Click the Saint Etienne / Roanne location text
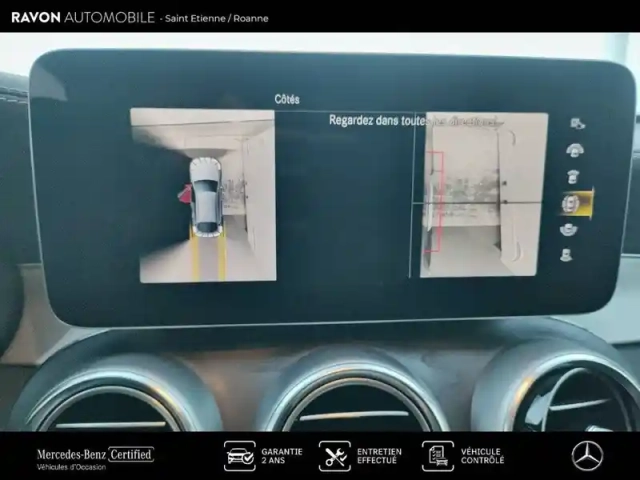Viewport: 640px width, 480px height. [217, 18]
